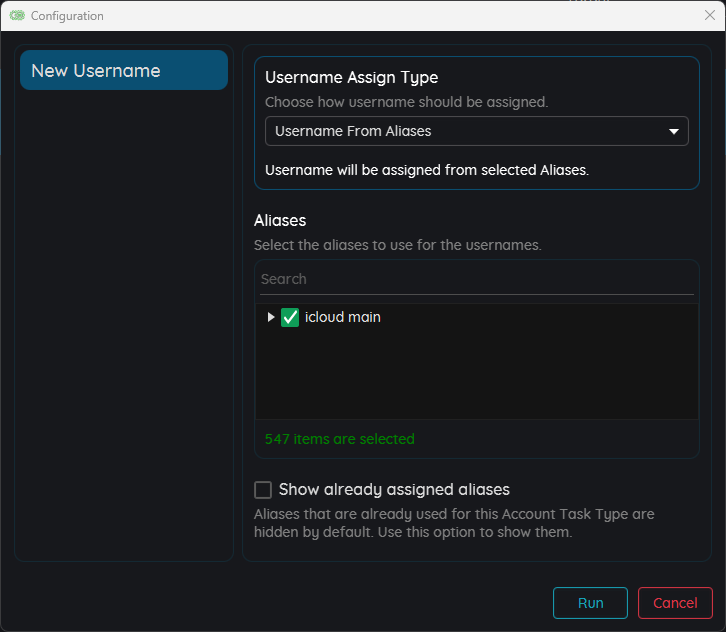Close the Configuration dialog window
726x632 pixels.
pyautogui.click(x=709, y=15)
